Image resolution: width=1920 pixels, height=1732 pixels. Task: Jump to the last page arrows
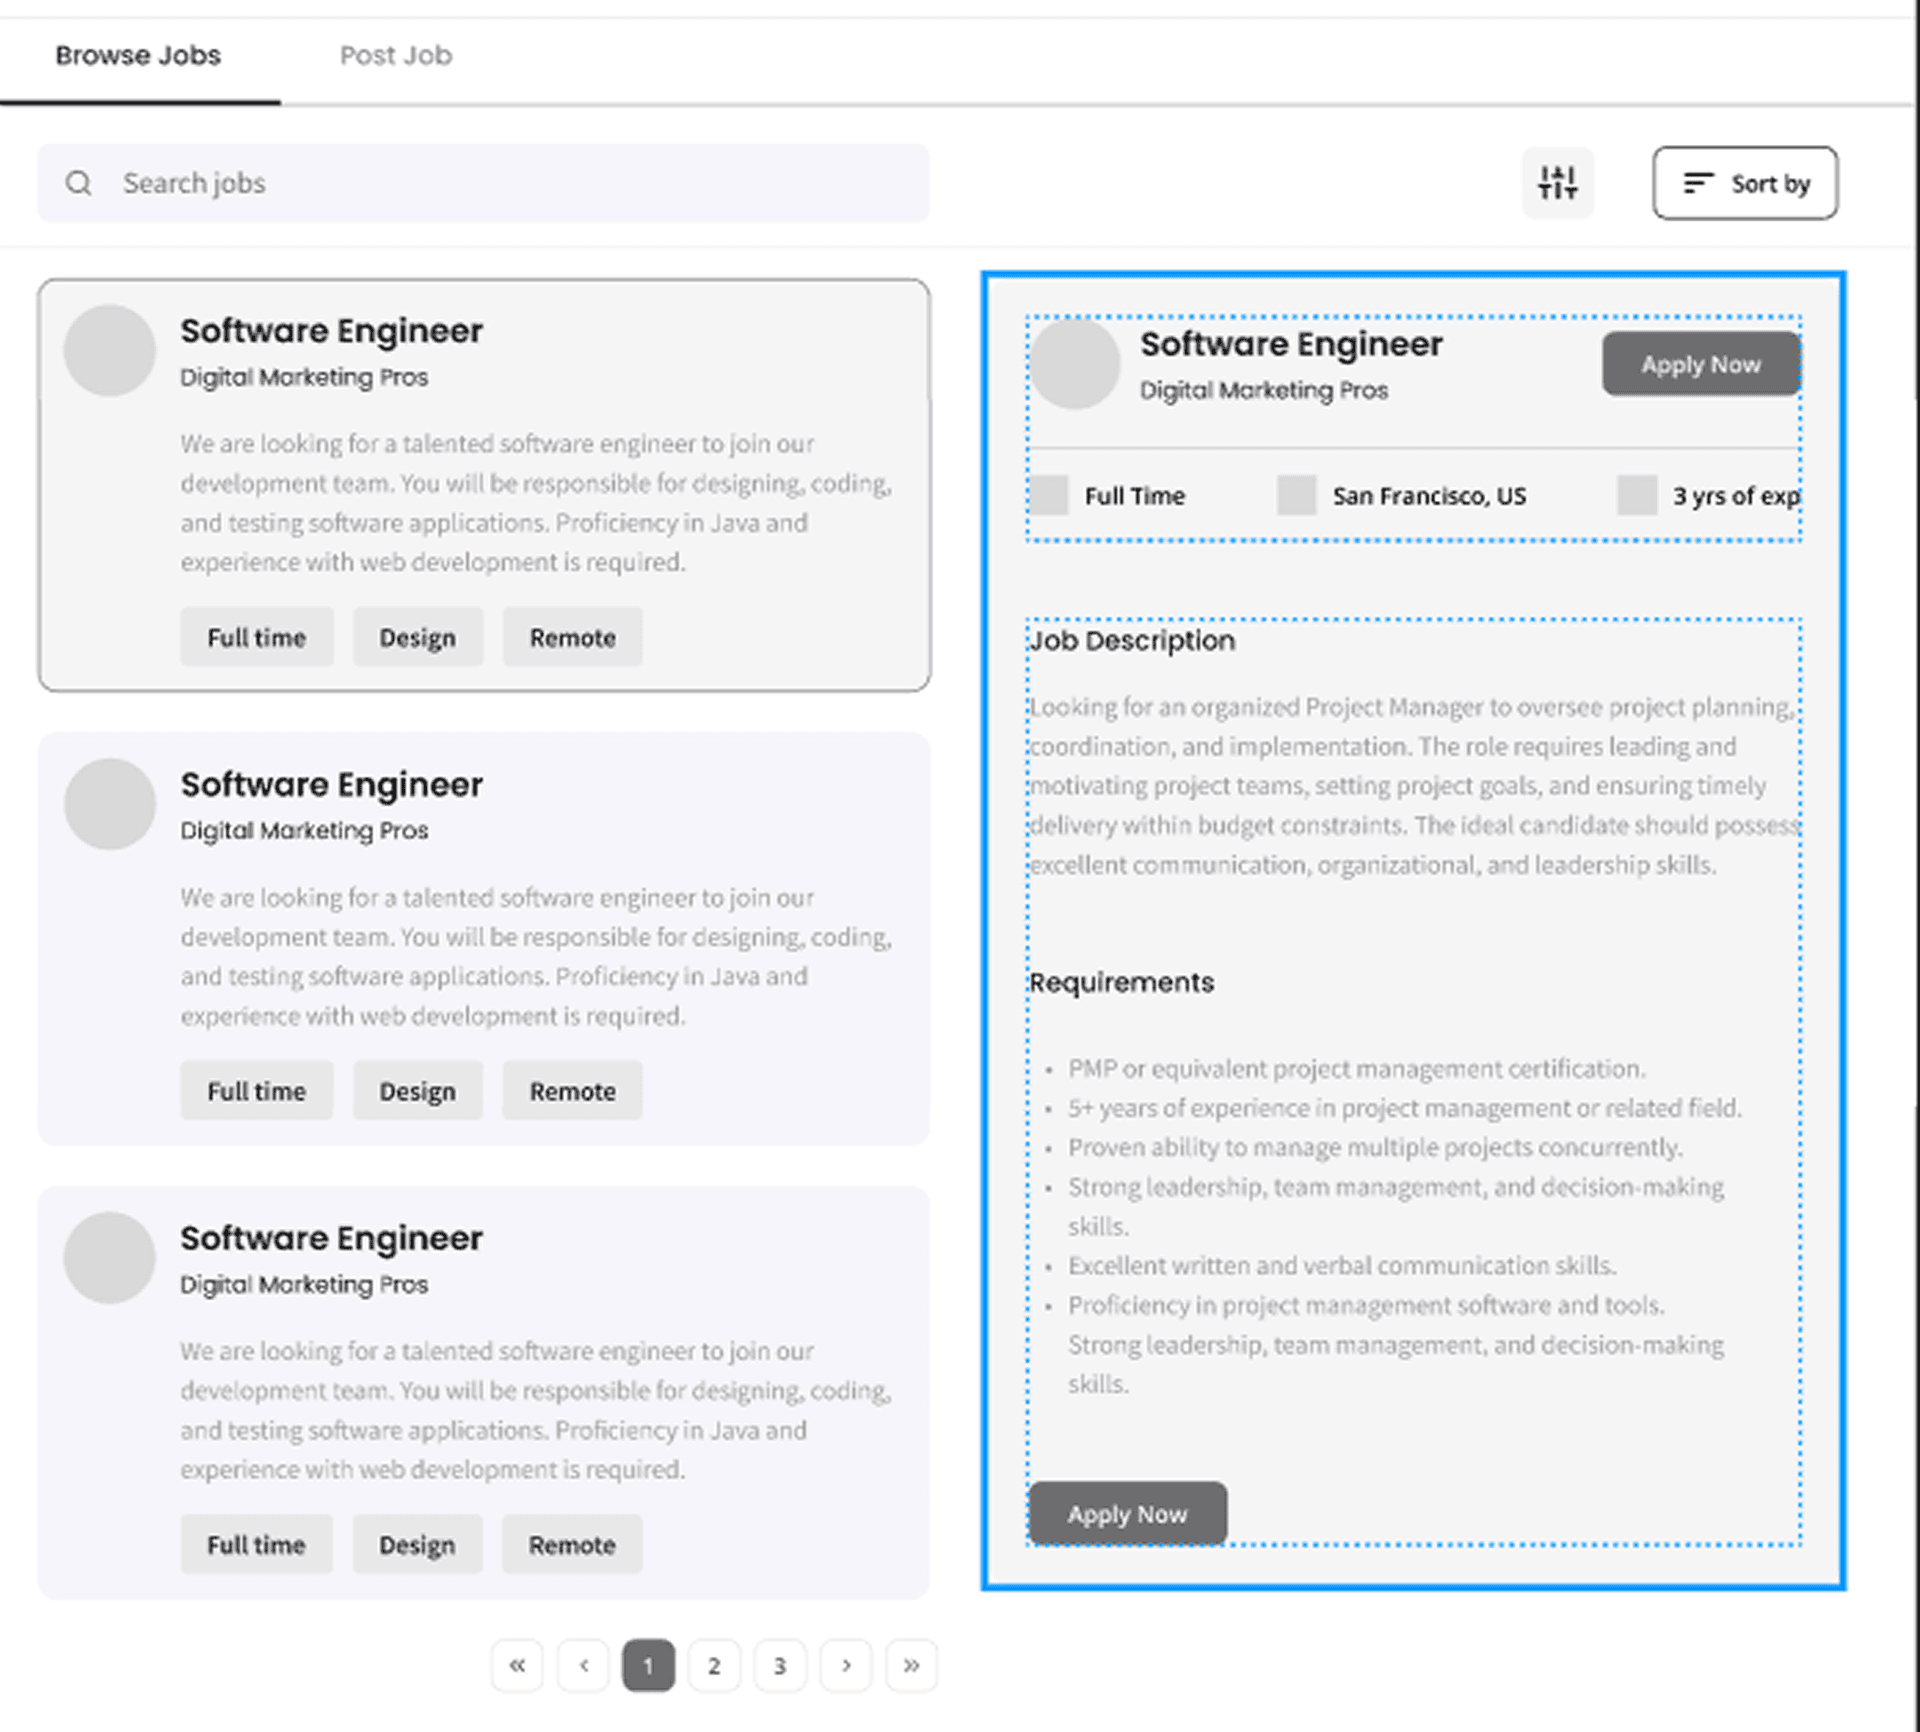pyautogui.click(x=911, y=1665)
